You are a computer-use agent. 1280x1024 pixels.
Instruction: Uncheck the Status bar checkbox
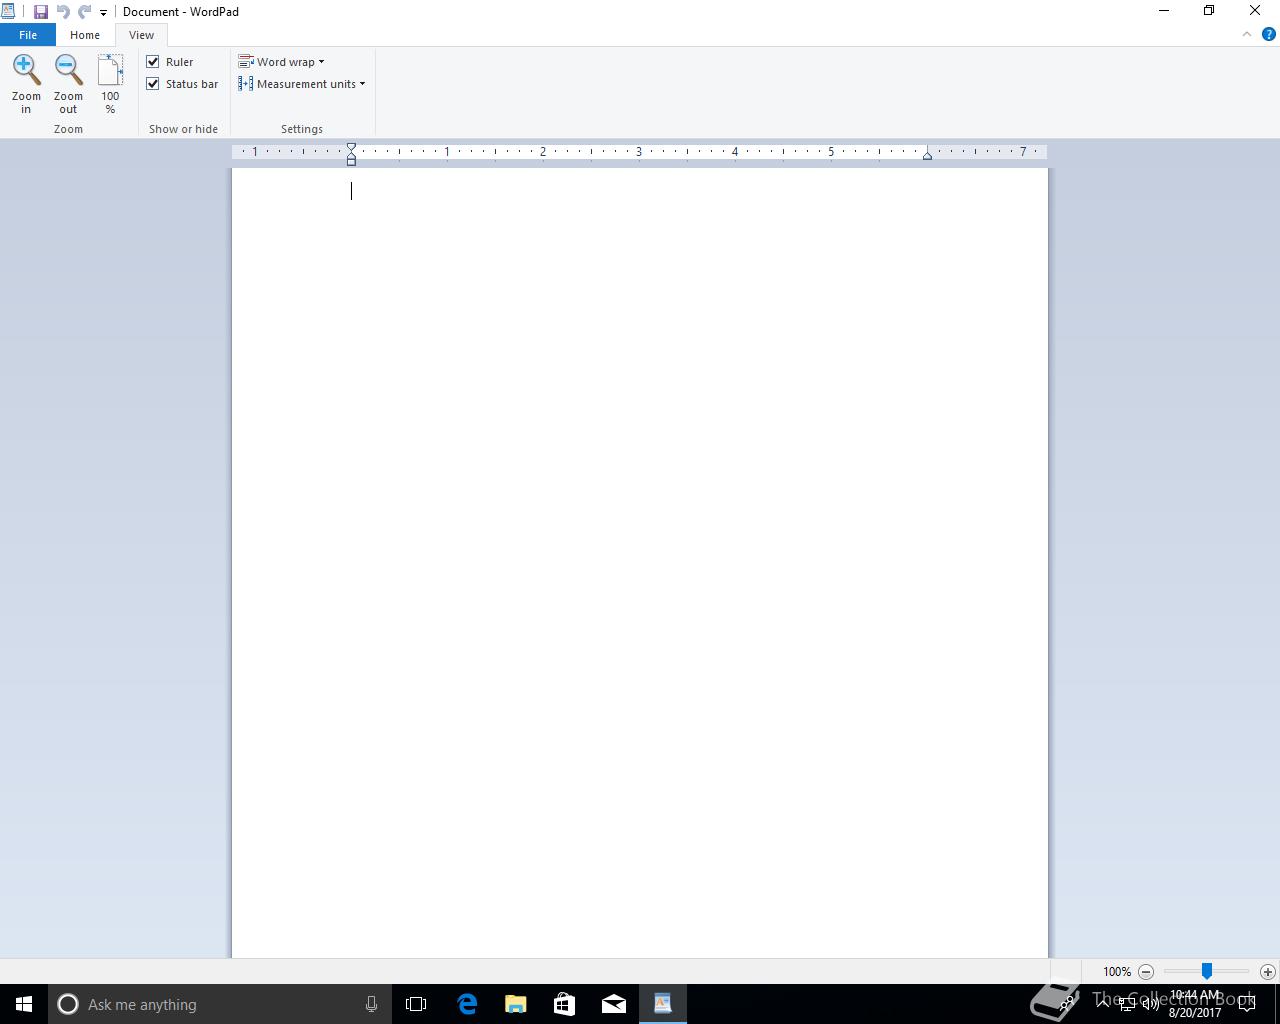coord(153,84)
